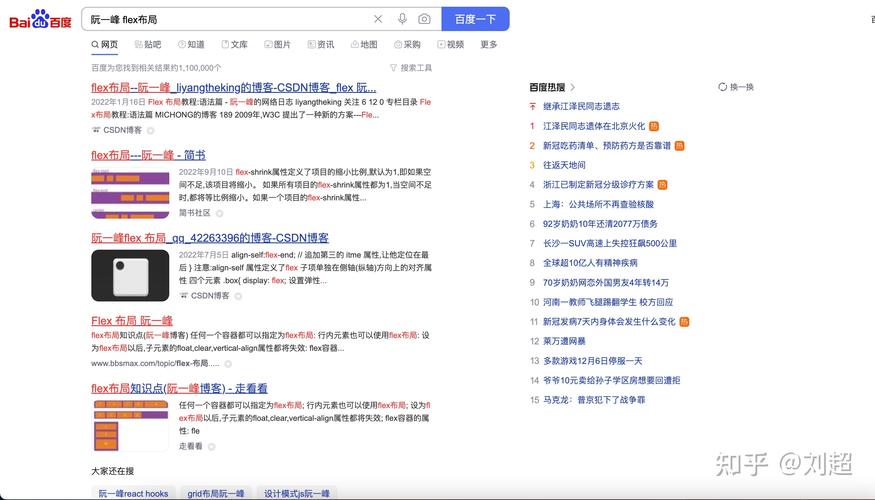Open hot search 继承江泽民同志遗志
The image size is (875, 500).
[581, 106]
